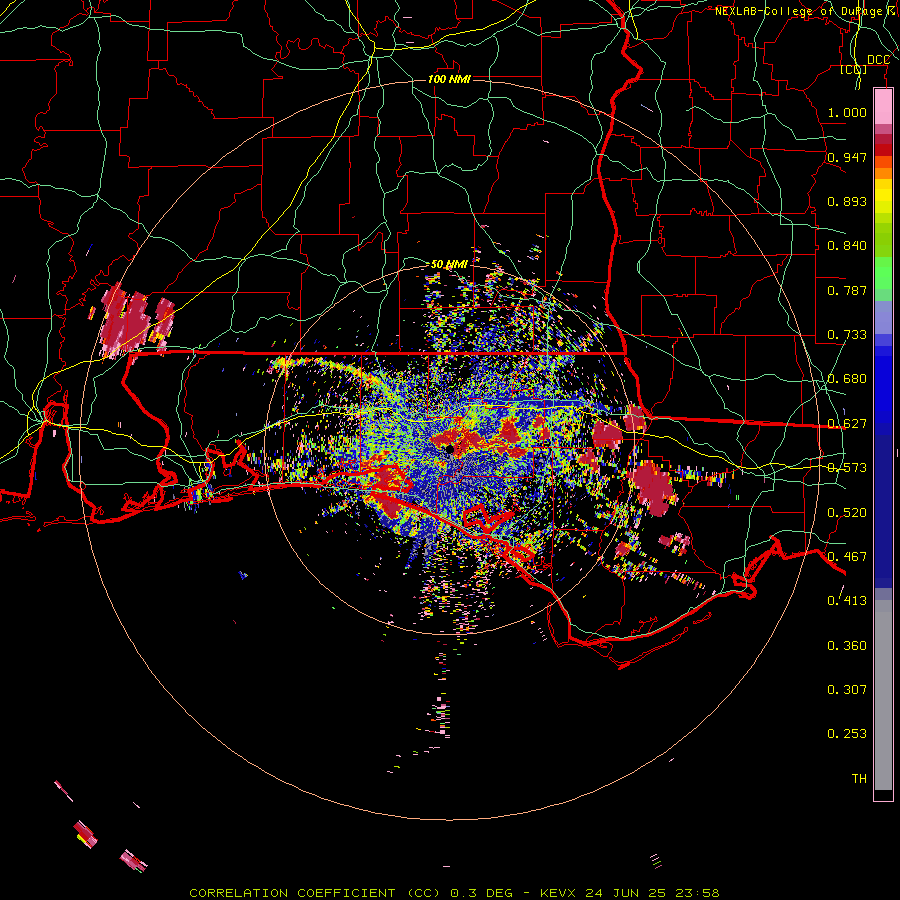Click the 0.893 value on the scale
The width and height of the screenshot is (900, 900).
(x=847, y=201)
